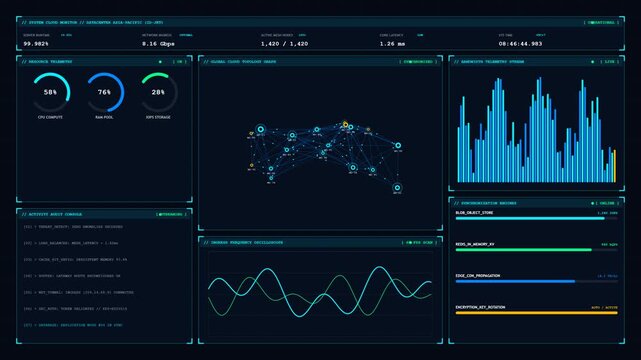
Task: Click the Synchronization Engines panel title
Action: tap(485, 203)
